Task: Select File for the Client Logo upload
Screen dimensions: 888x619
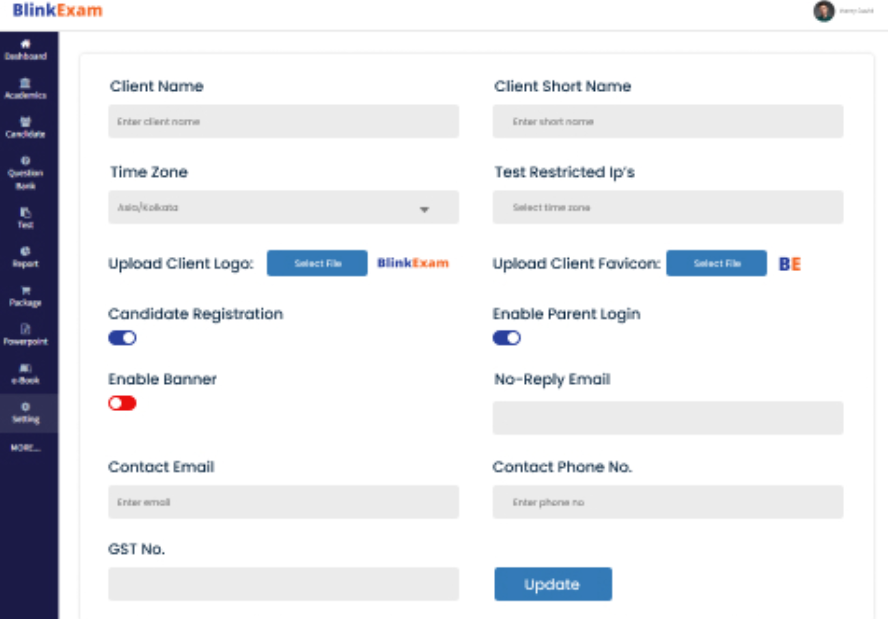Action: (316, 263)
